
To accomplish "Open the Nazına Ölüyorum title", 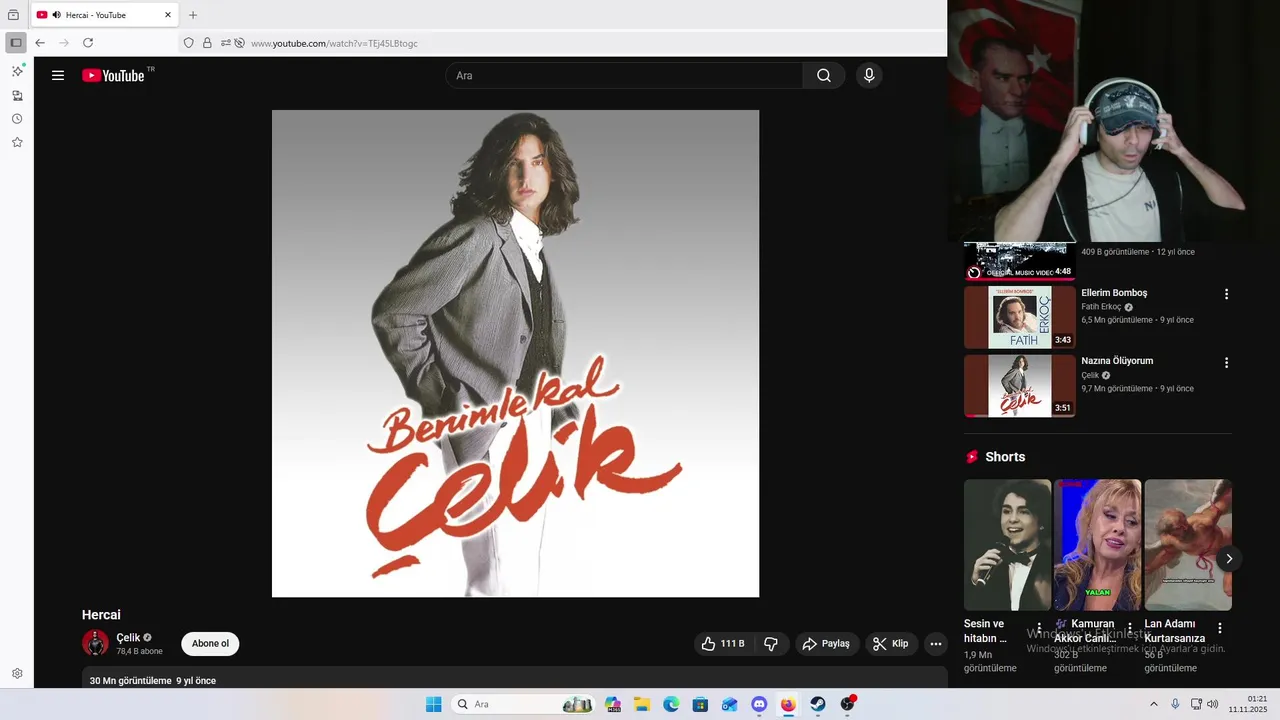I will click(1117, 361).
